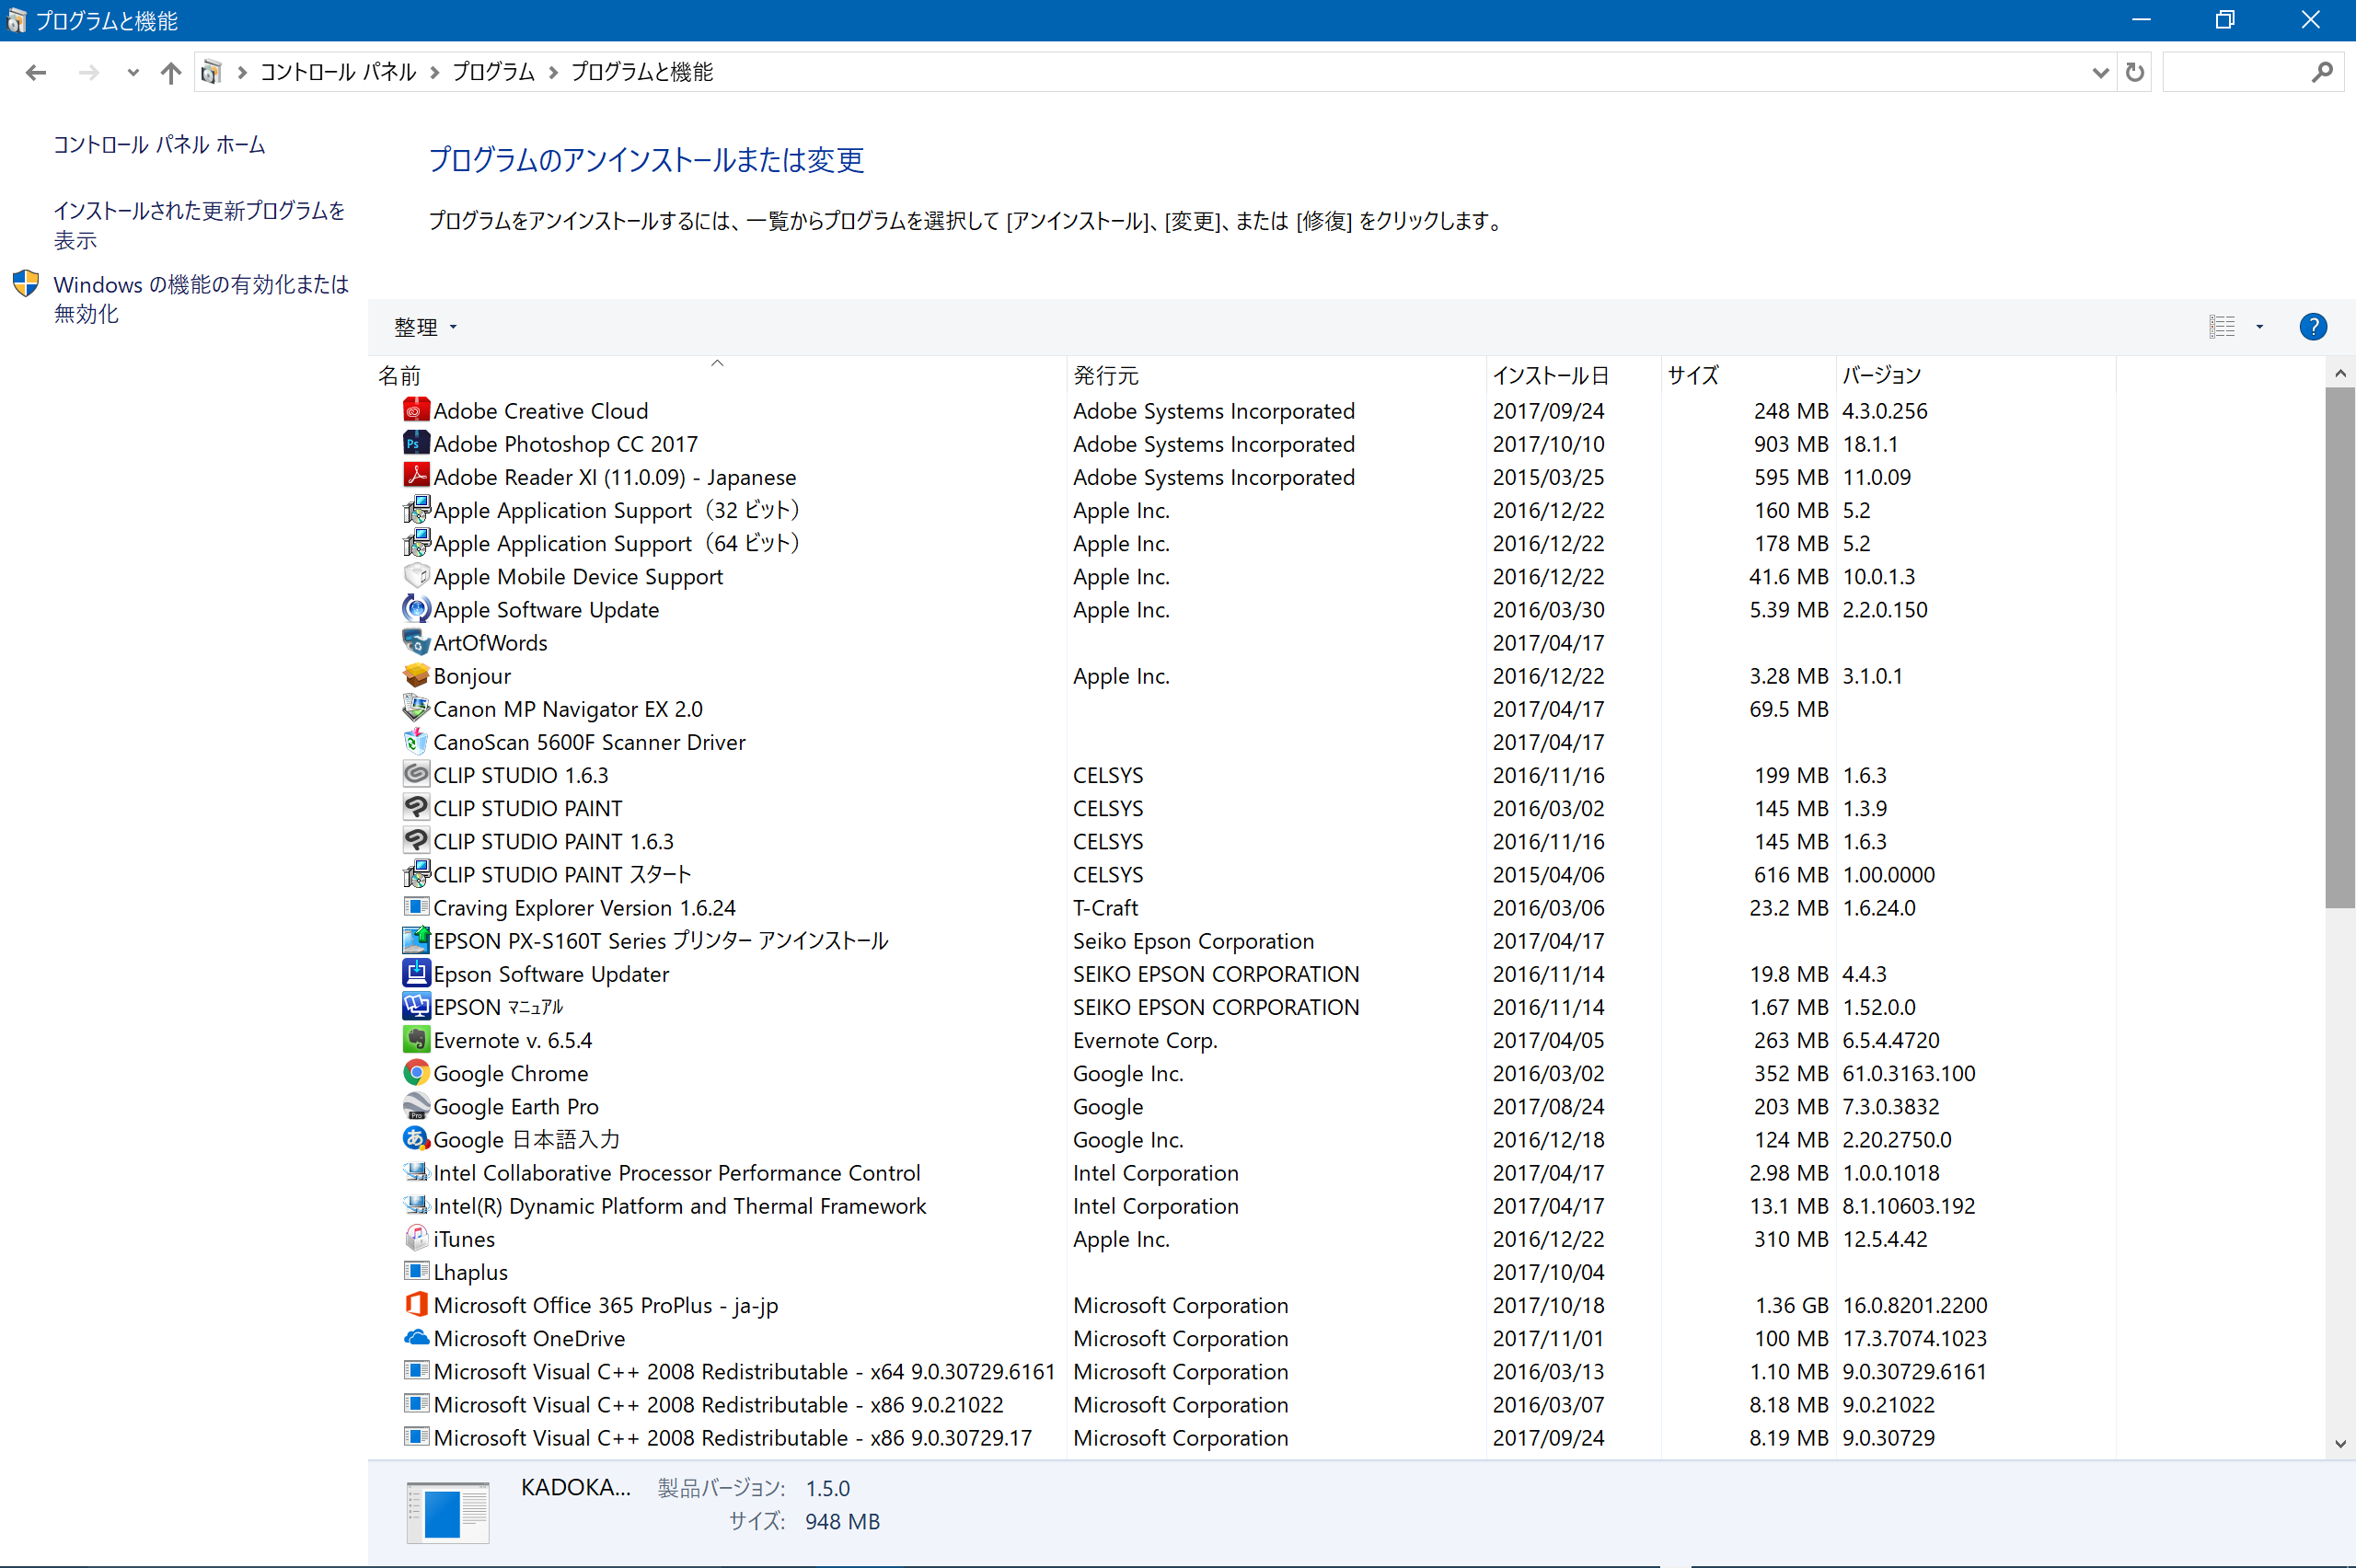Image resolution: width=2356 pixels, height=1568 pixels.
Task: Open the 整理 organize dropdown menu
Action: (425, 327)
